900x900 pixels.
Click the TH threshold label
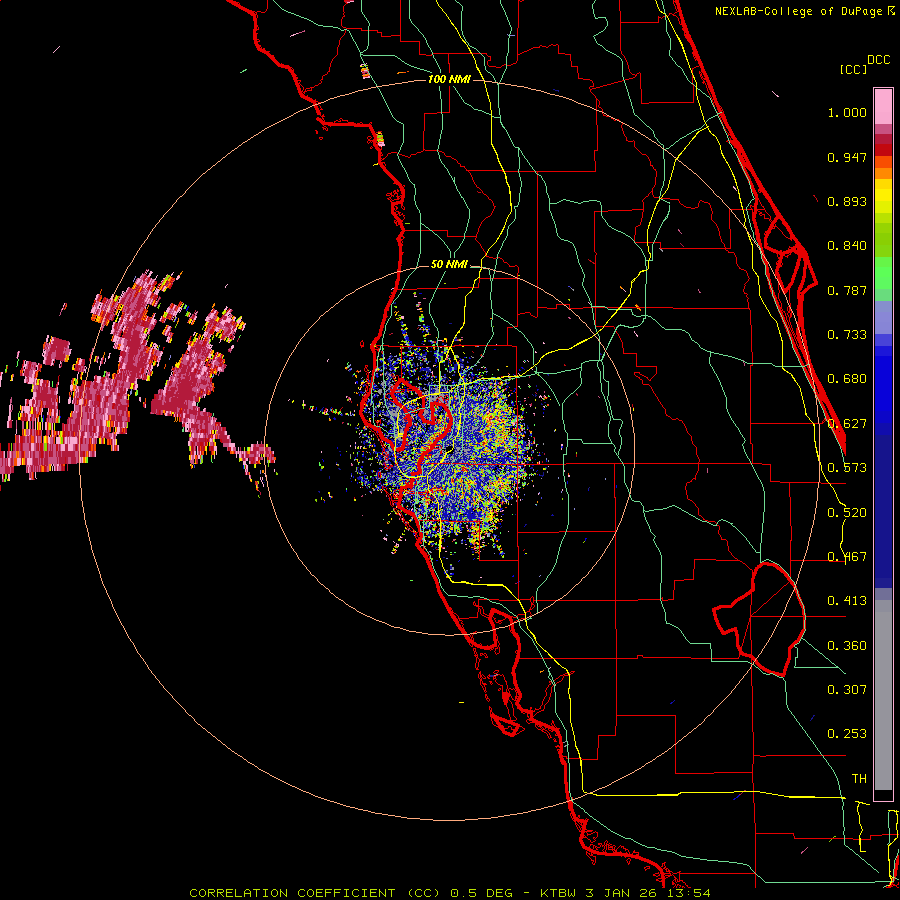click(x=859, y=779)
